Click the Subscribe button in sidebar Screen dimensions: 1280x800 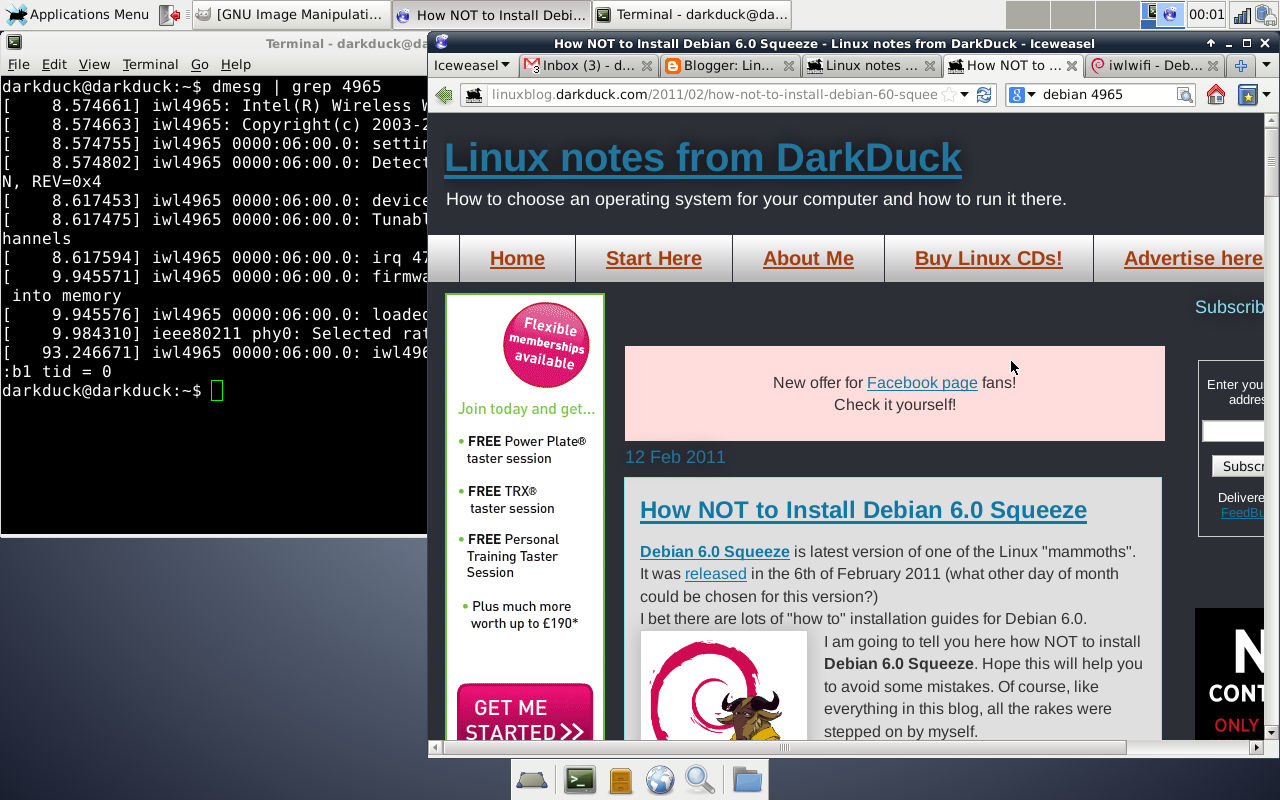coord(1238,466)
